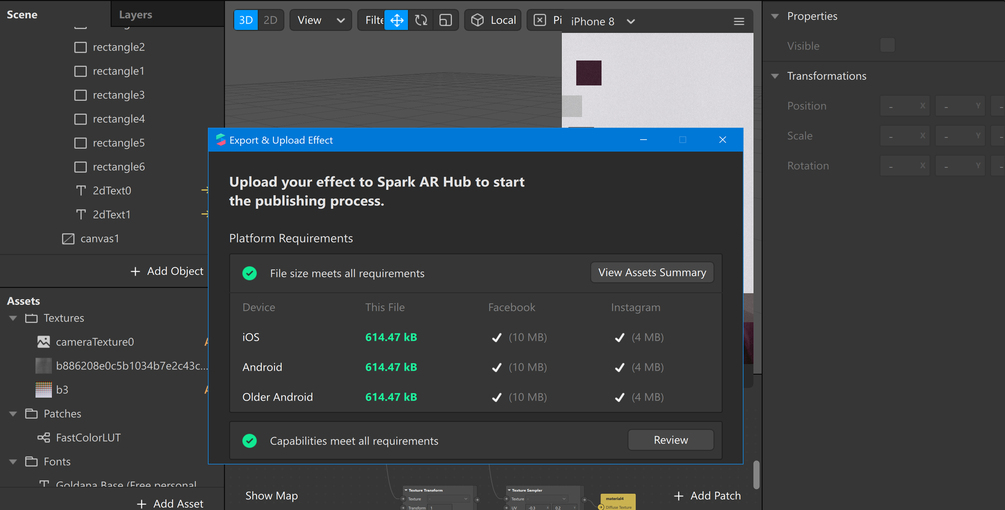Select cameraTexture0 asset icon
Image resolution: width=1005 pixels, height=510 pixels.
click(44, 341)
